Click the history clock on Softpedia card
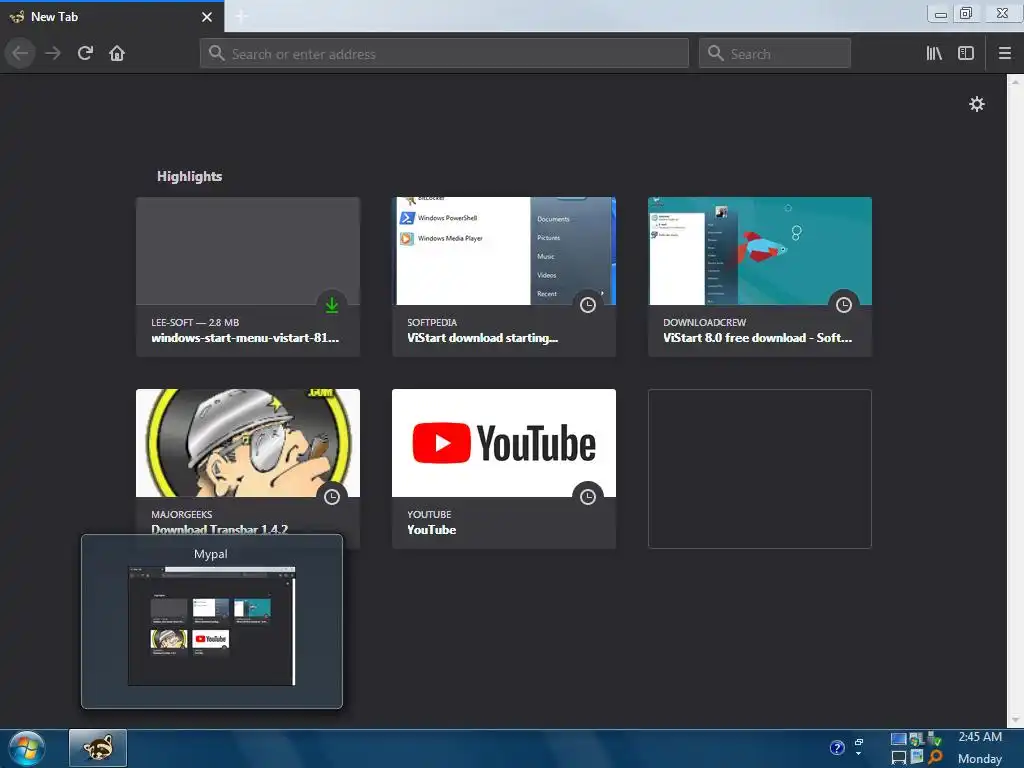Viewport: 1024px width, 768px height. (588, 305)
